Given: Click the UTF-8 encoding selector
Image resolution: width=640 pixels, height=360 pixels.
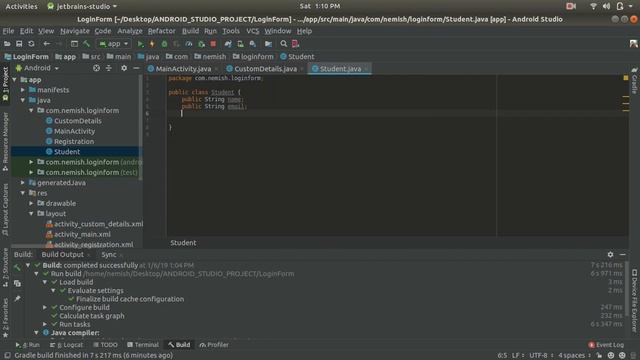Looking at the screenshot, I should [x=540, y=356].
